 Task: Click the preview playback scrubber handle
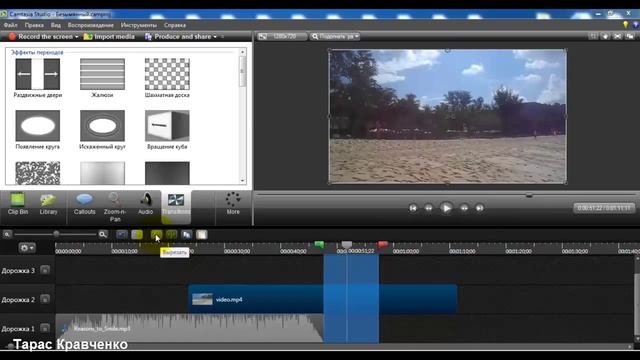529,196
